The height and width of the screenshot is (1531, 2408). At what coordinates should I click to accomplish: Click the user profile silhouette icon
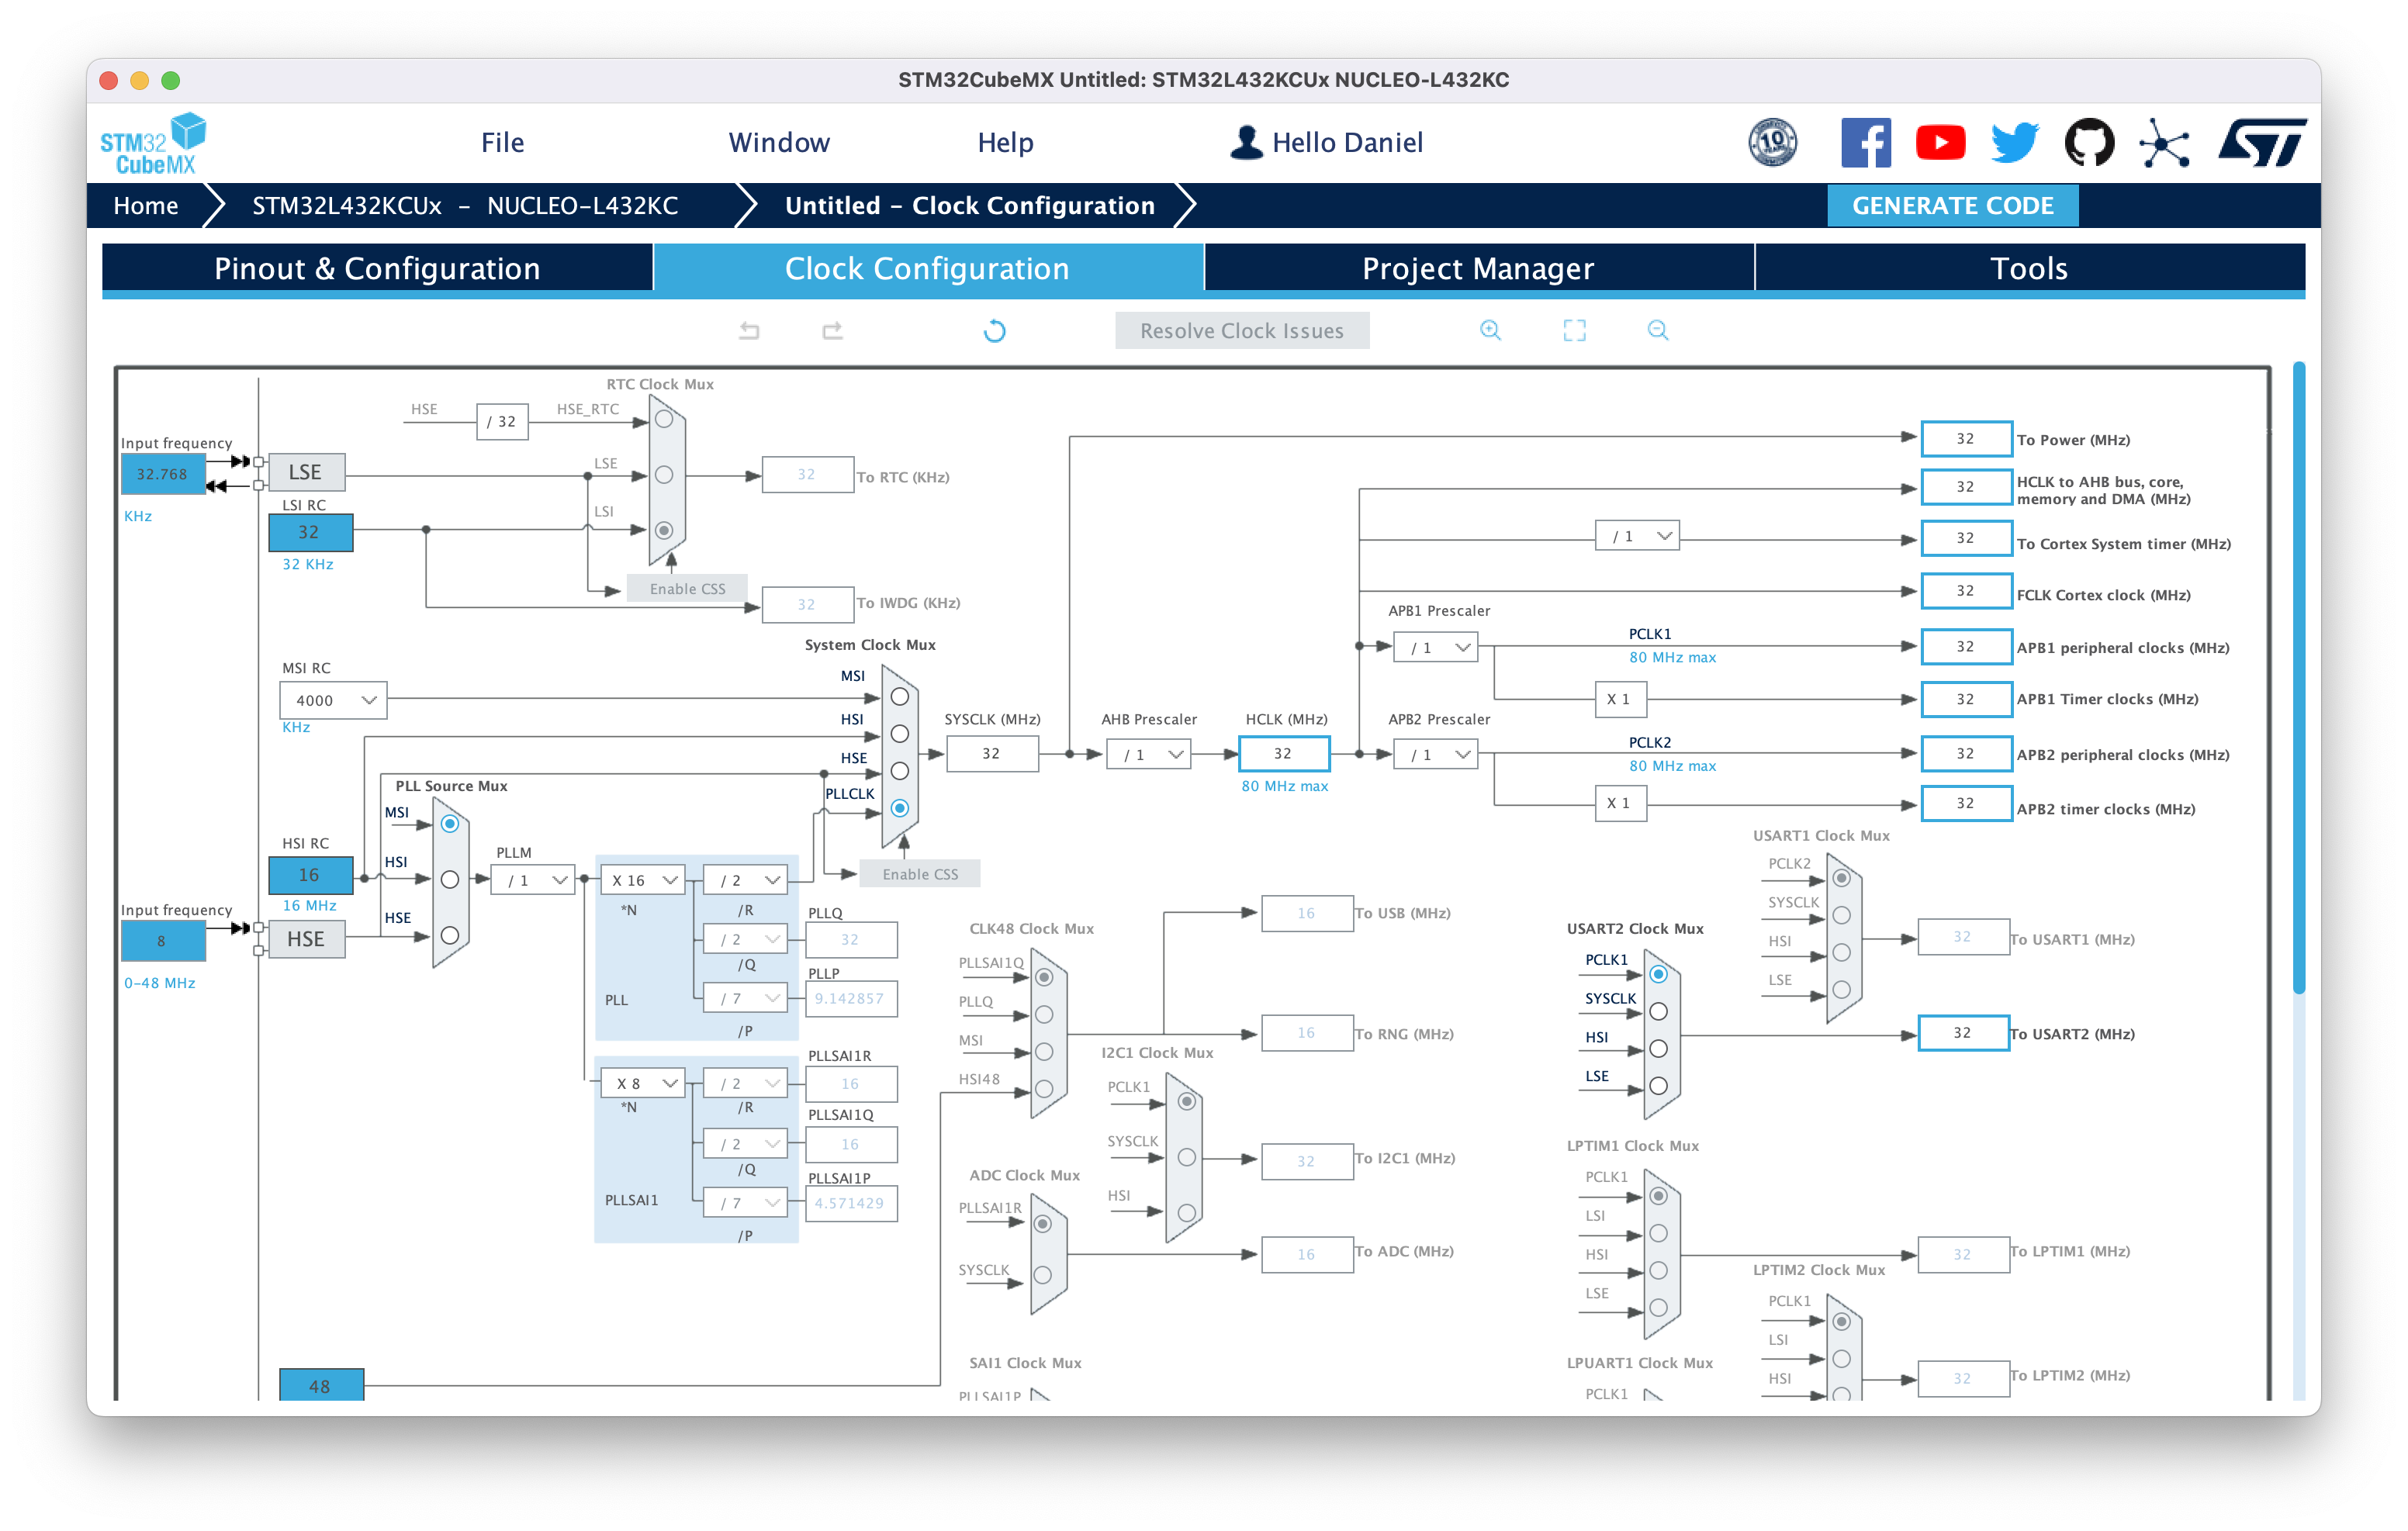[x=1246, y=142]
